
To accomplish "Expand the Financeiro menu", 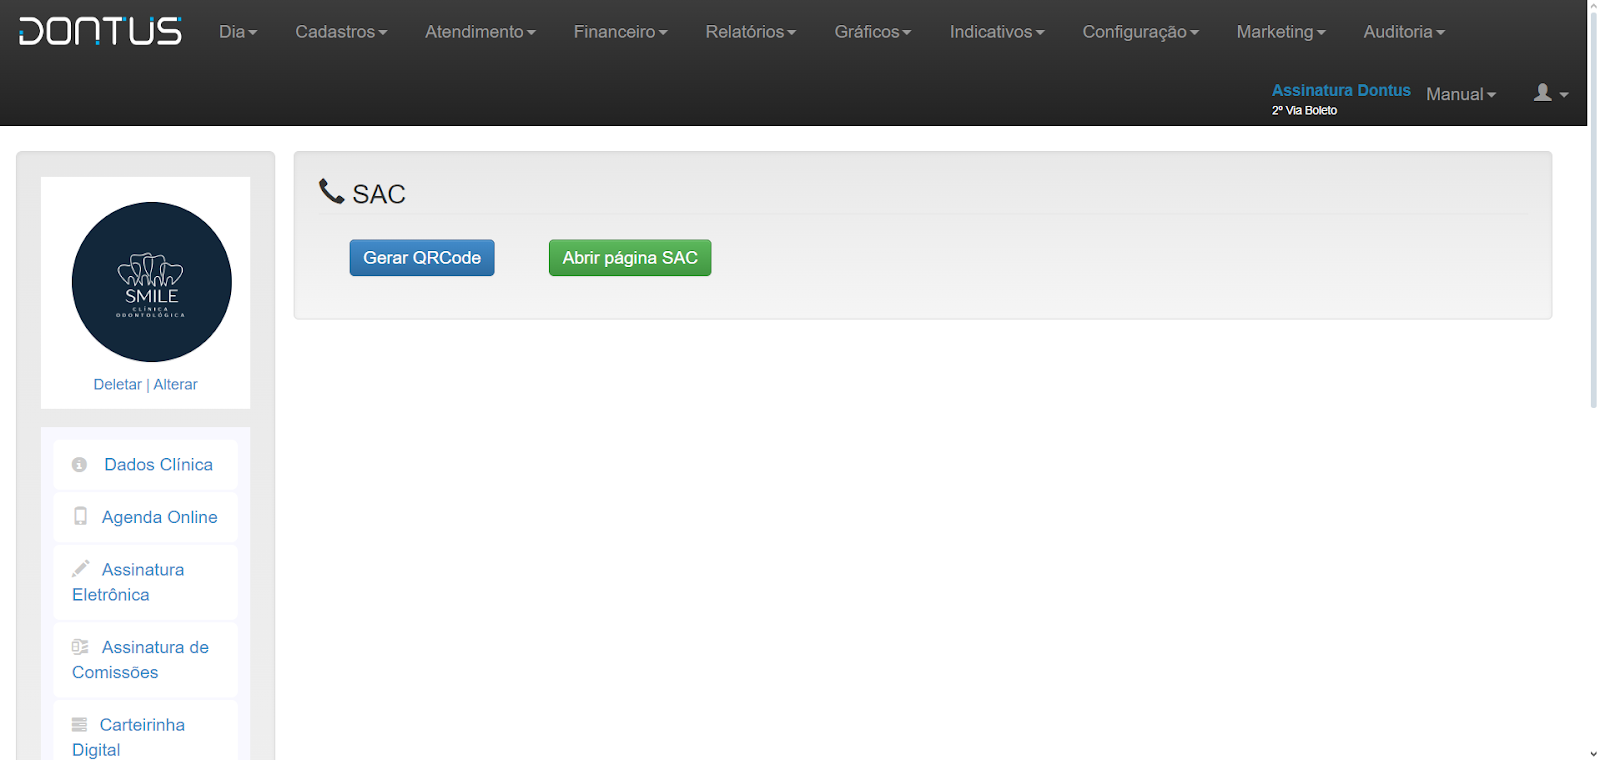I will [620, 32].
